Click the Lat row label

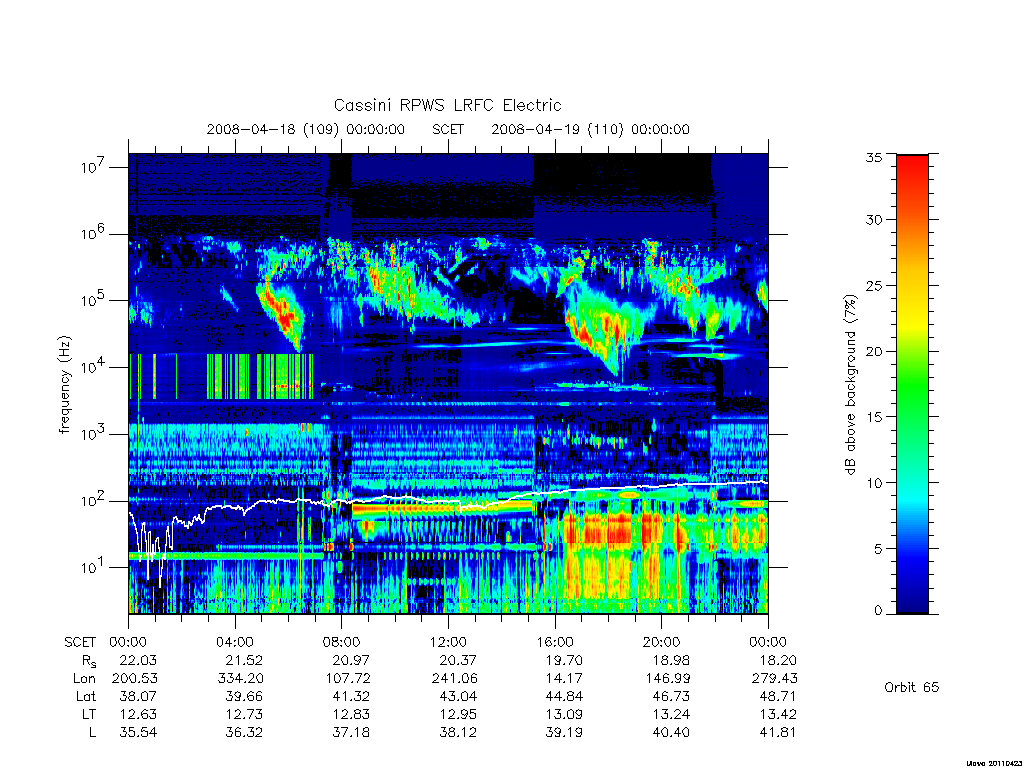86,697
